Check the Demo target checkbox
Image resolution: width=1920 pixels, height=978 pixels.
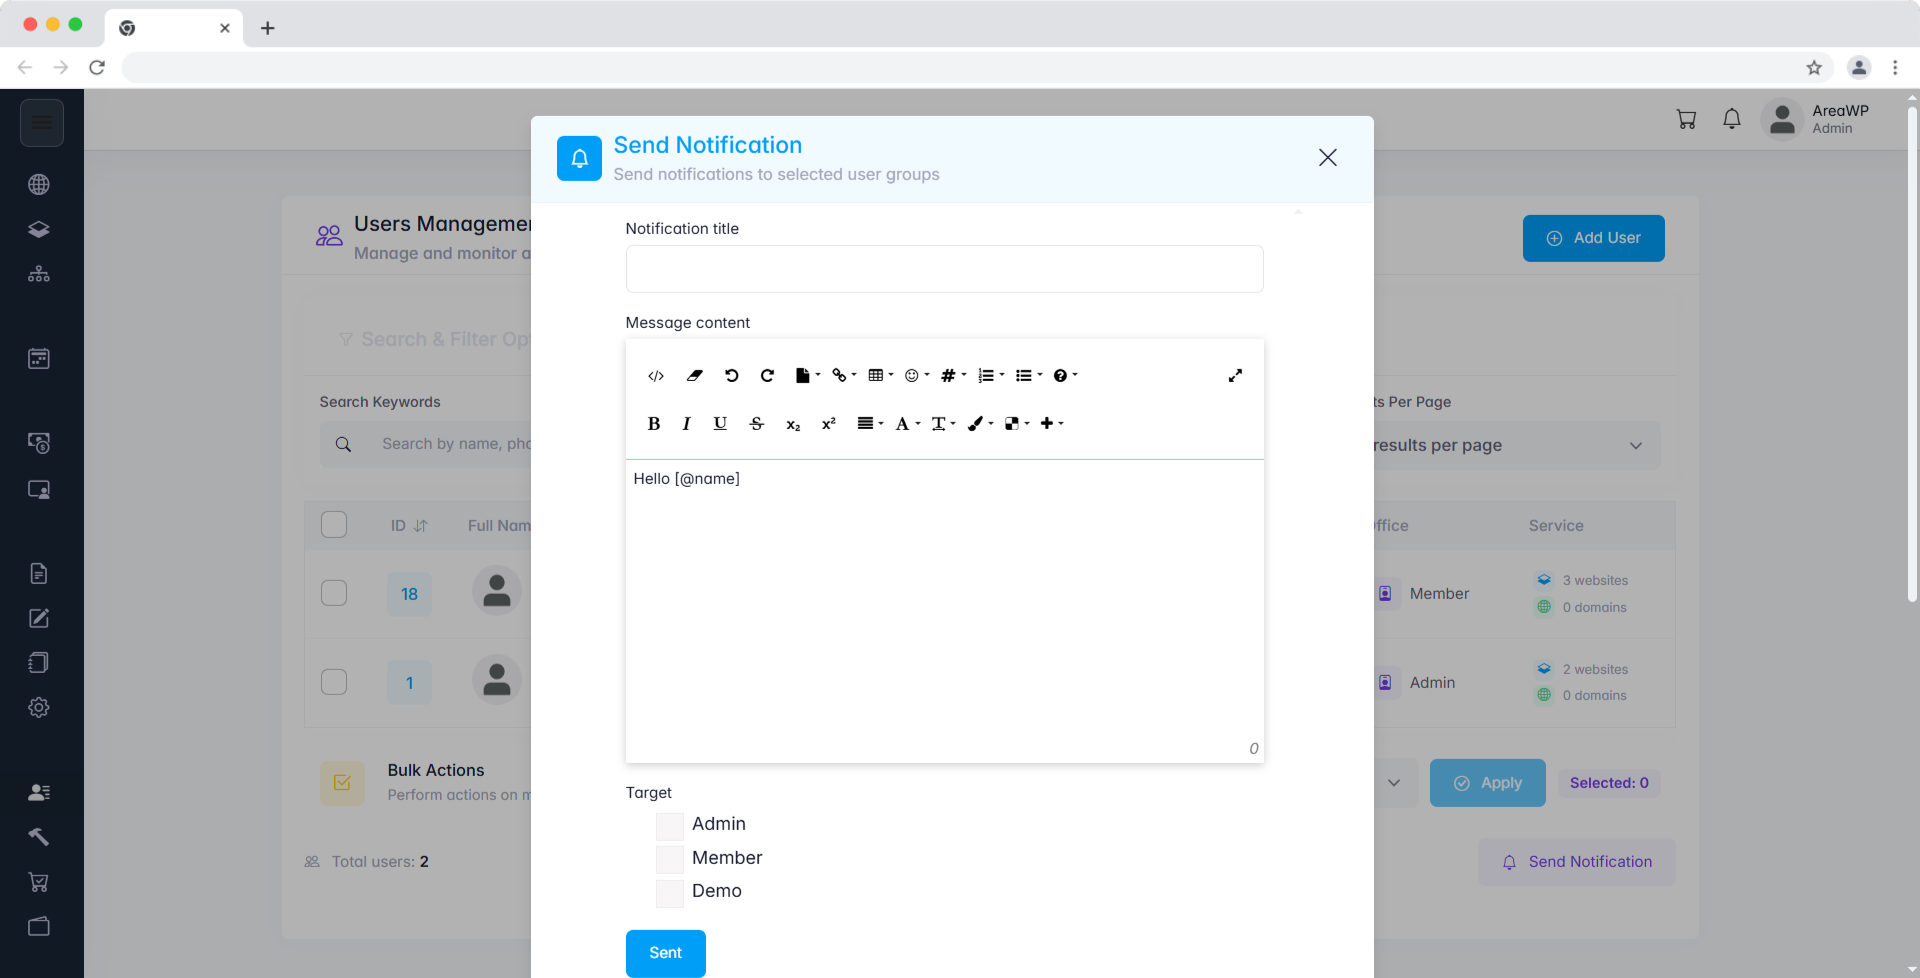coord(669,893)
